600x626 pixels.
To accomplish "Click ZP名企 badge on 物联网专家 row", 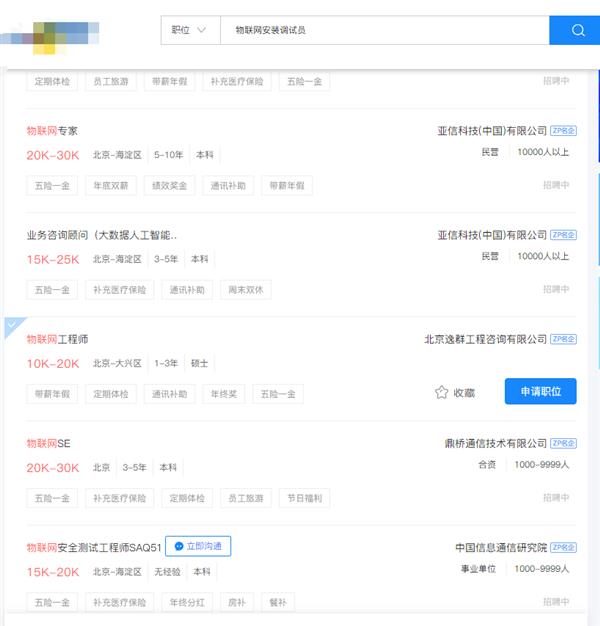I will click(x=563, y=131).
